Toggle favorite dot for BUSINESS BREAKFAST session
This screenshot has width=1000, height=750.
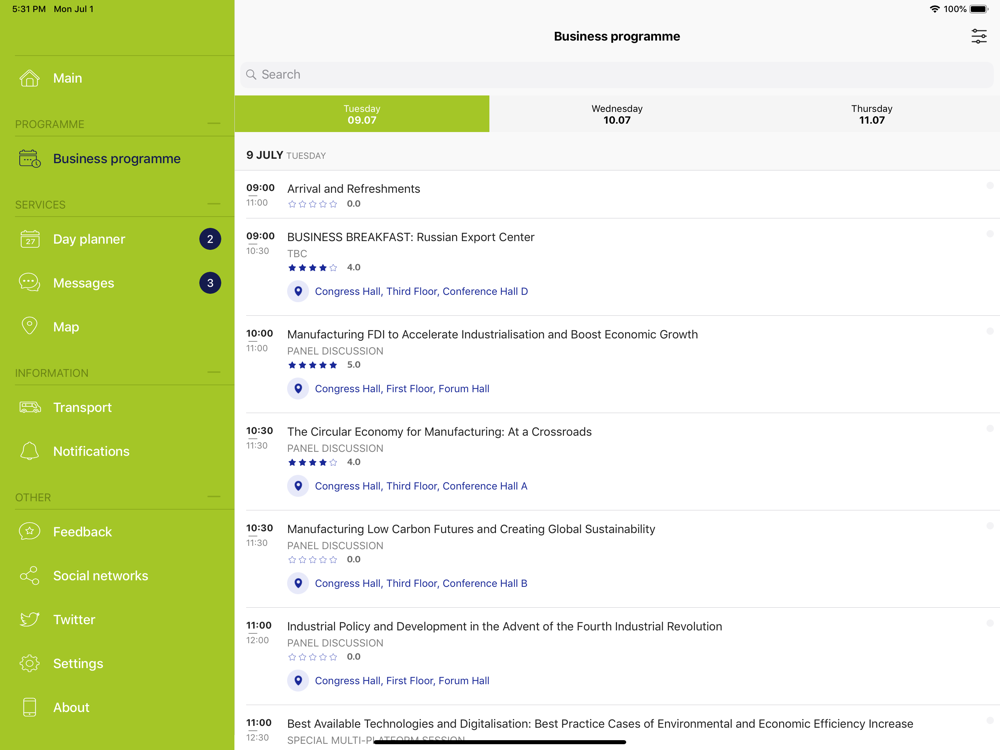[989, 234]
